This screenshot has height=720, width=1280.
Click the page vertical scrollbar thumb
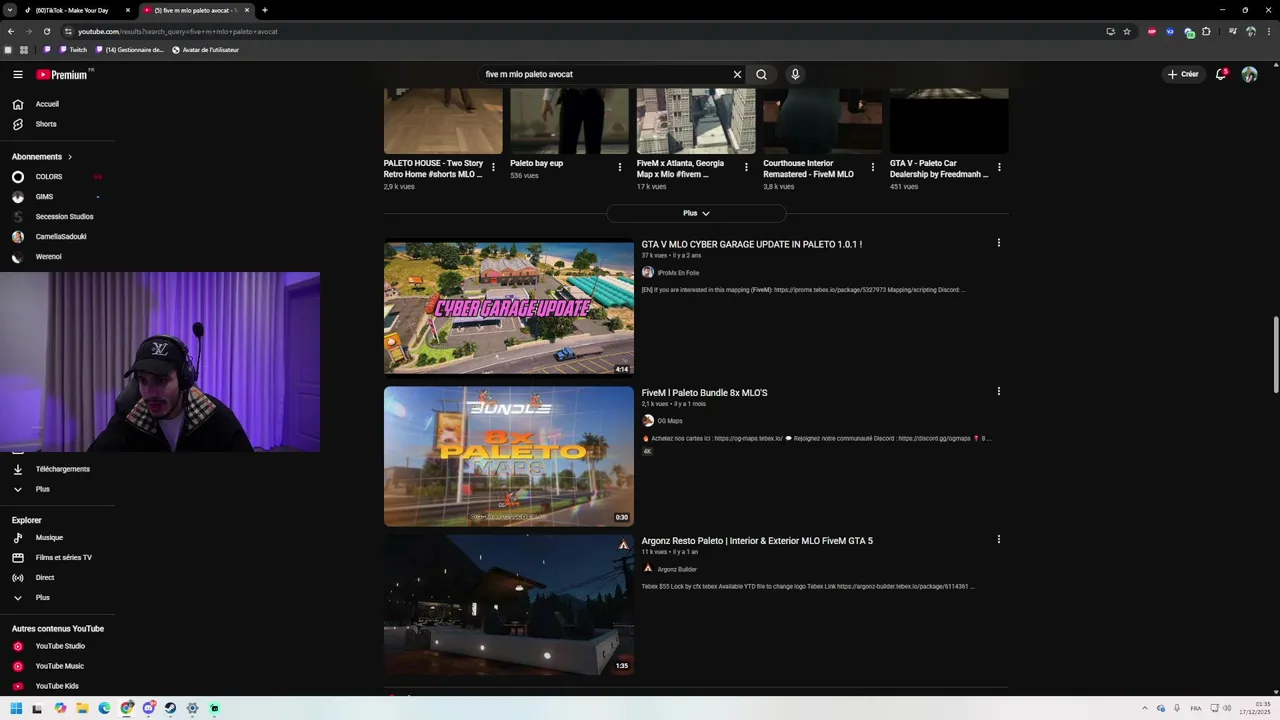(x=1275, y=356)
